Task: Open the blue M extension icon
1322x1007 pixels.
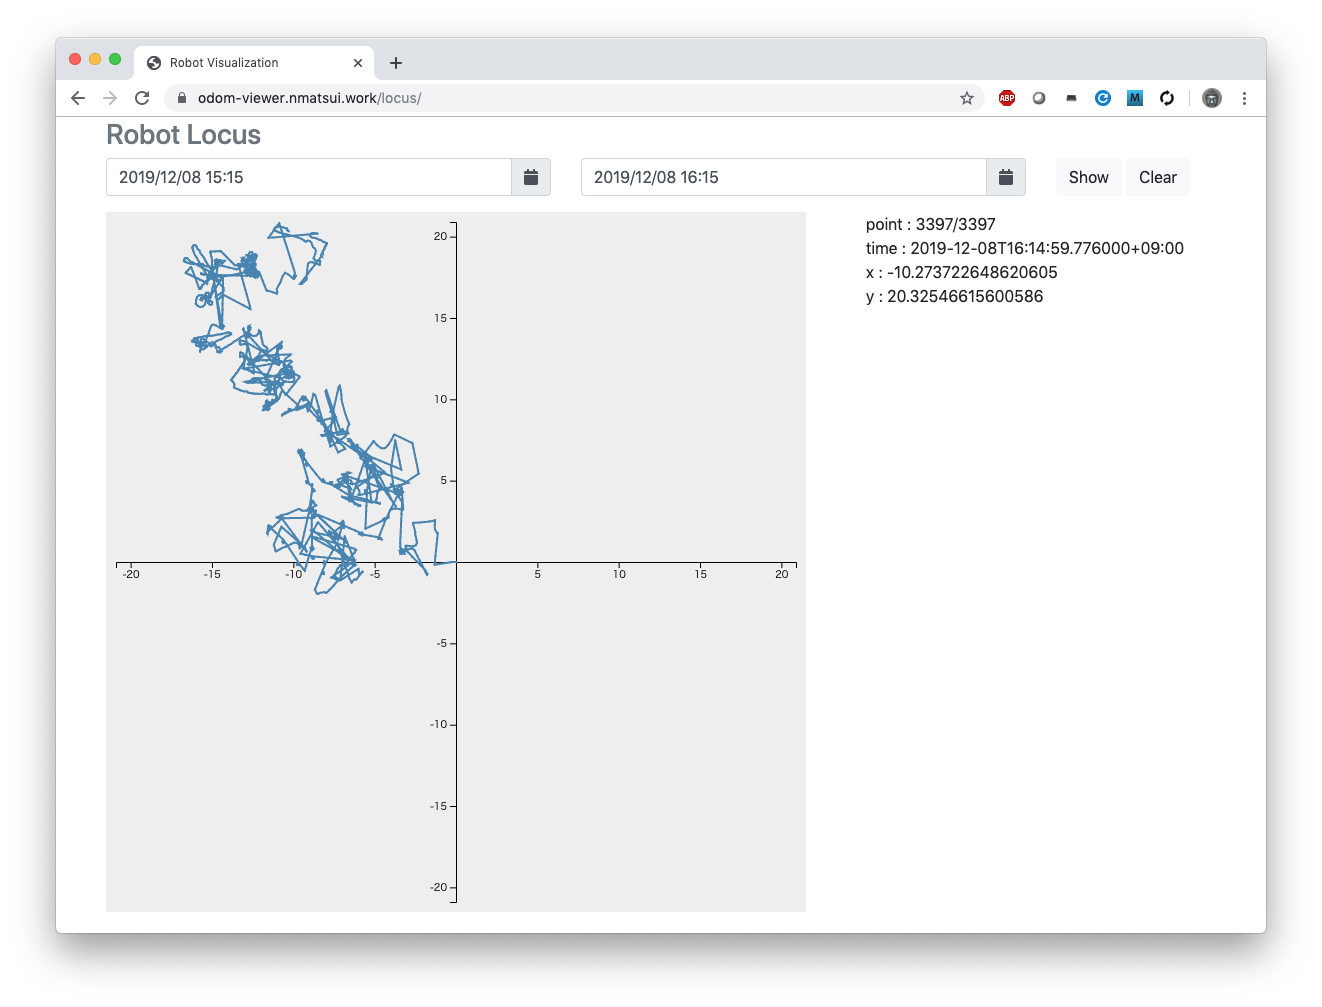Action: [x=1135, y=98]
